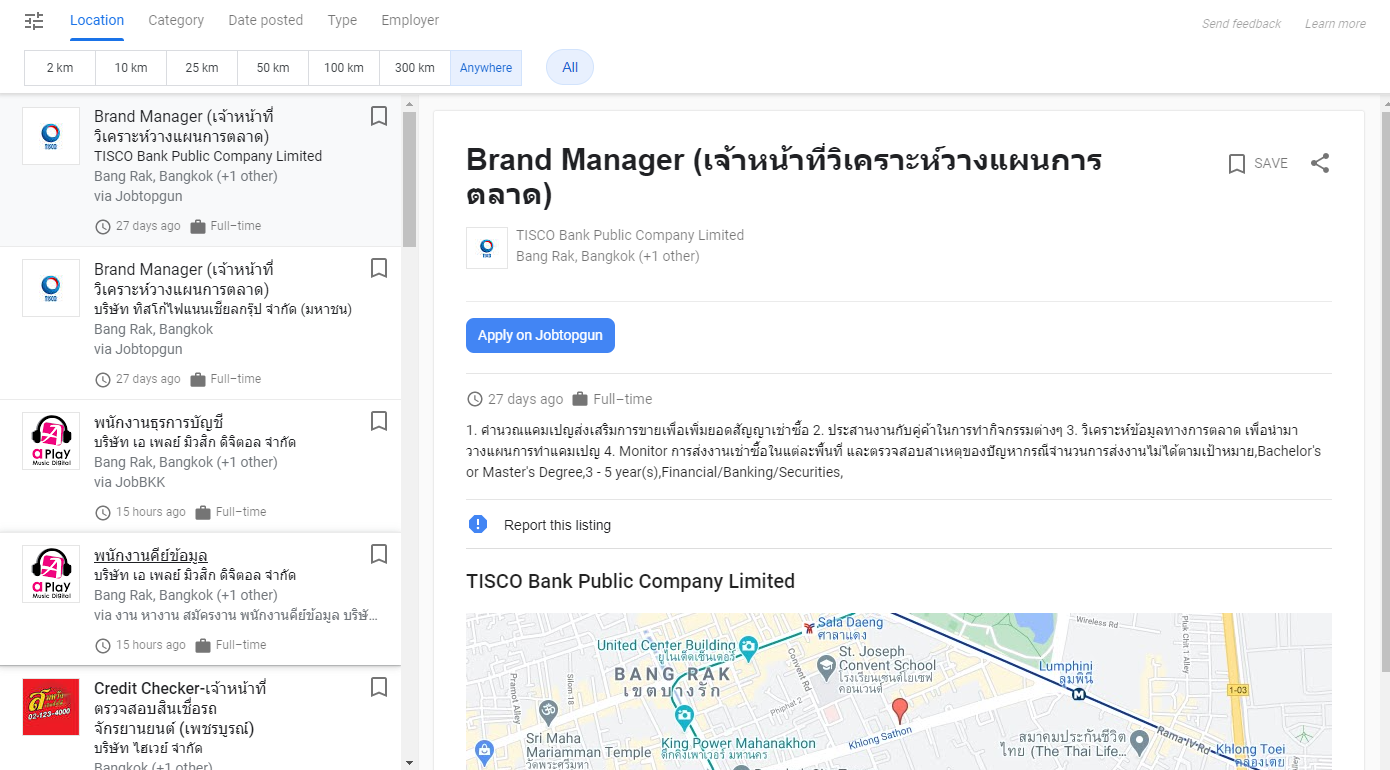Click the 27 days ago clock icon in details
This screenshot has width=1390, height=770.
point(475,399)
